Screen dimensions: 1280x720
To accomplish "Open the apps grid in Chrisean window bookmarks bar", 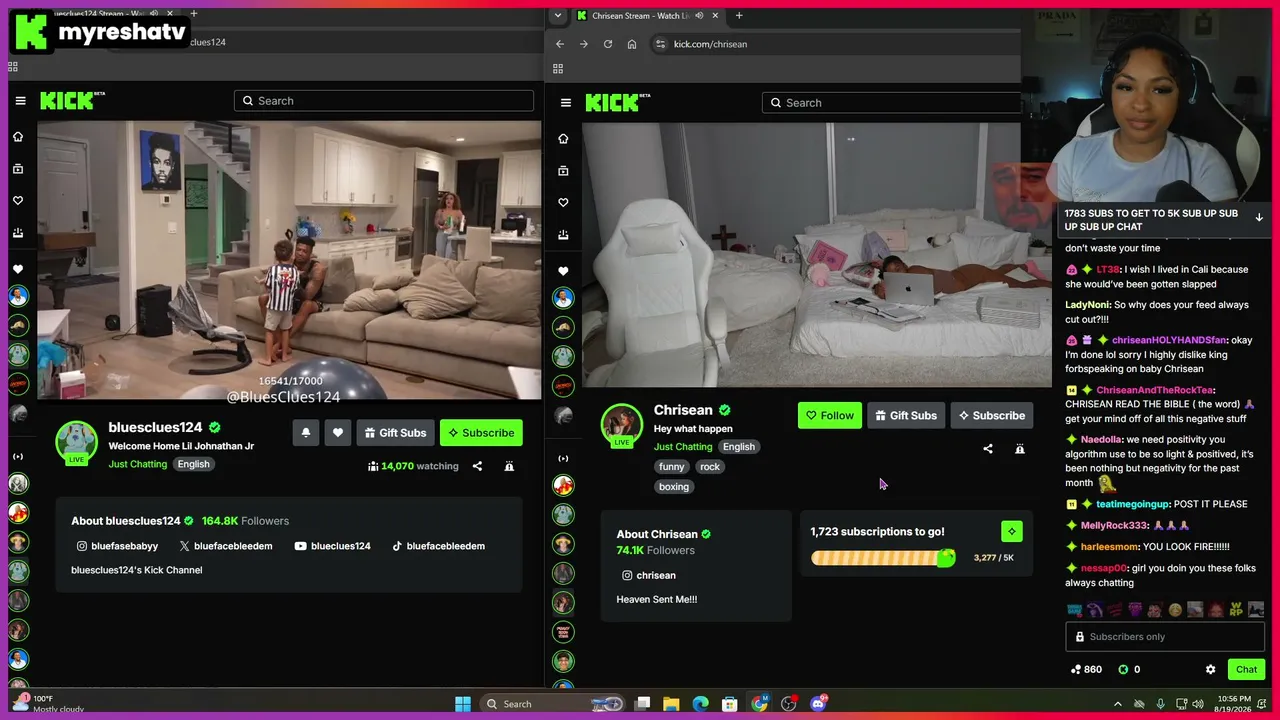I will (558, 68).
